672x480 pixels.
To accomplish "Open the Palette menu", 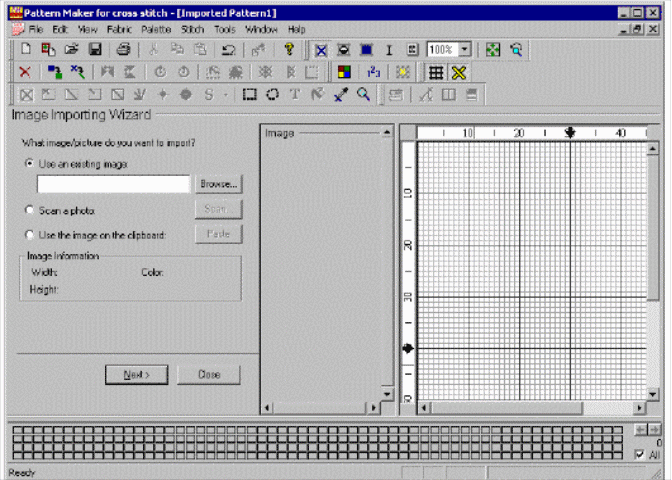I will point(156,29).
